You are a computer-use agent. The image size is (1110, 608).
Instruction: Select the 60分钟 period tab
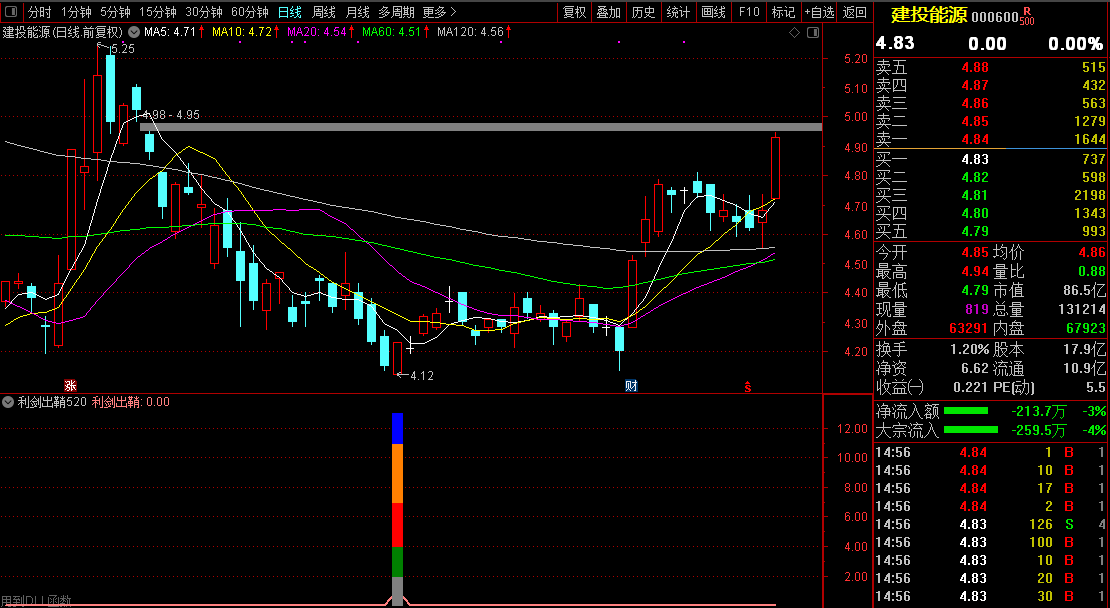249,12
